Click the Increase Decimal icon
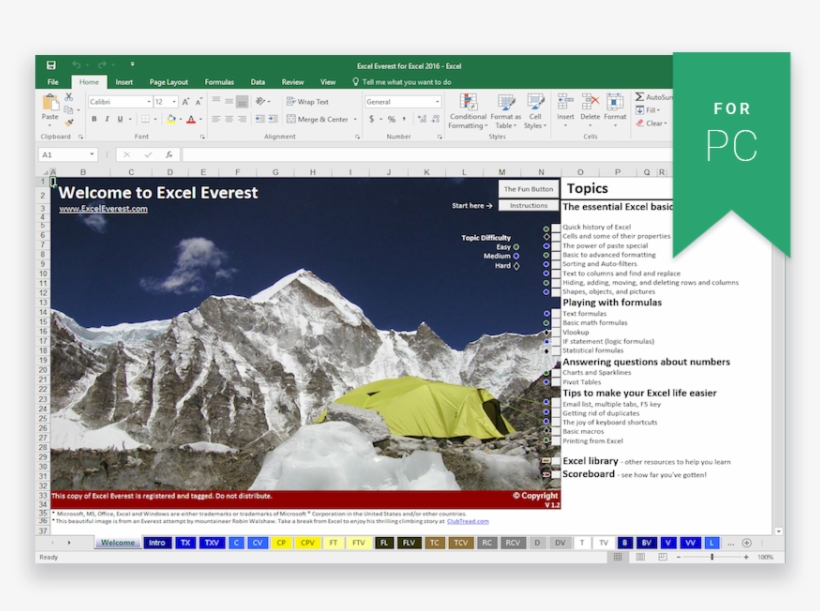820x611 pixels. [x=422, y=119]
